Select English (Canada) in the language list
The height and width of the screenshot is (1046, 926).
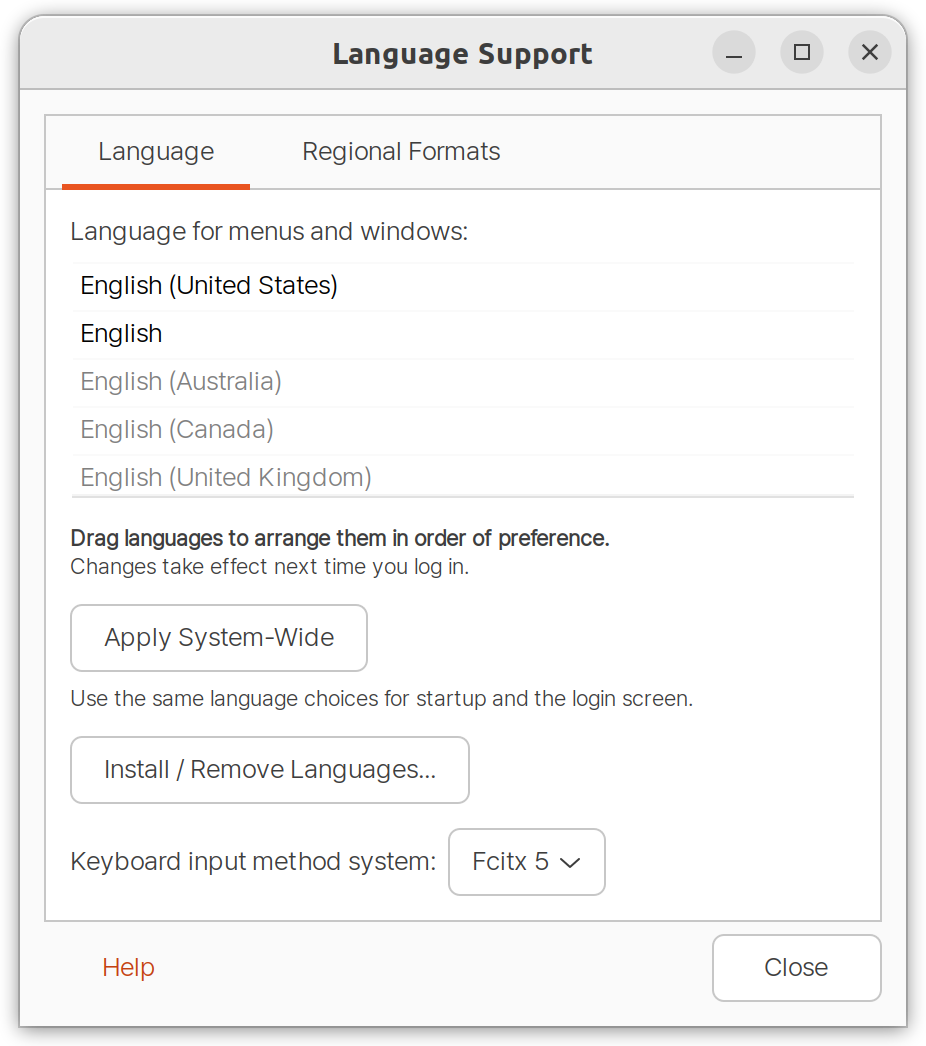[x=176, y=429]
